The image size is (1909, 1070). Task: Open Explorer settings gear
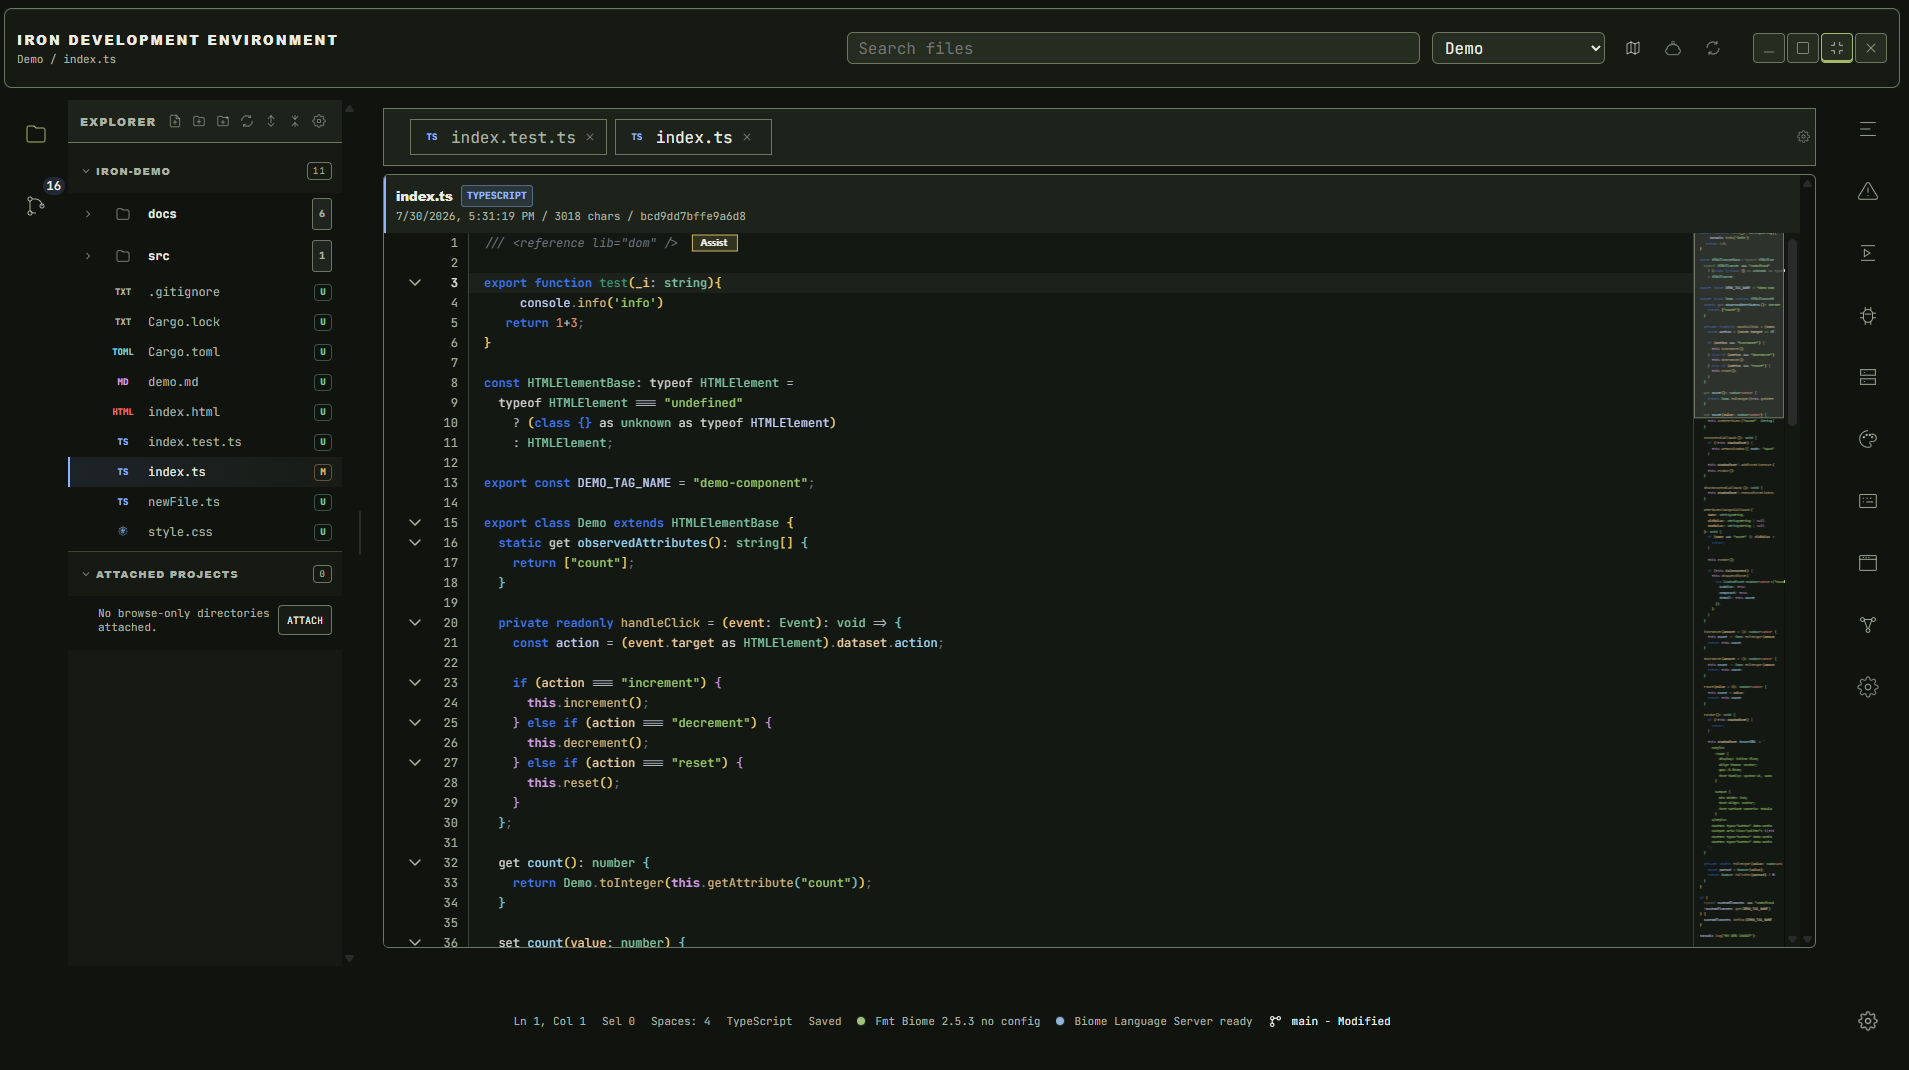319,121
